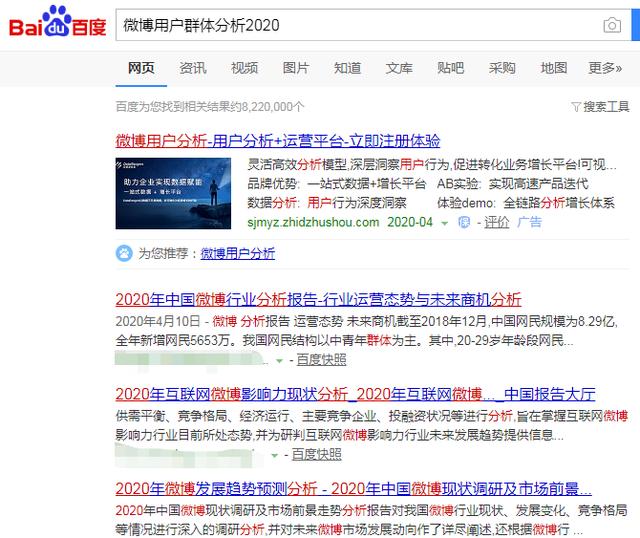640x538 pixels.
Task: Open the 微博用户分析 recommended search link
Action: coord(238,253)
